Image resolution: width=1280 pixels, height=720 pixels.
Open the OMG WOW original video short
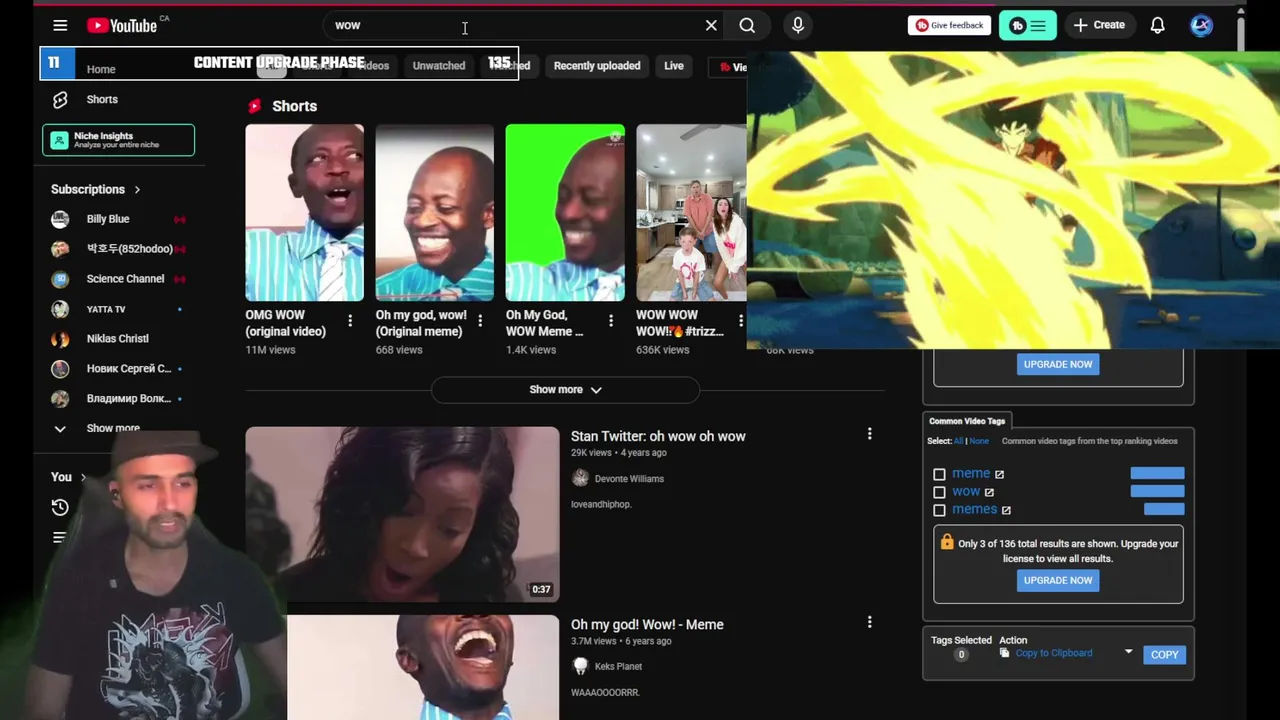pyautogui.click(x=305, y=212)
